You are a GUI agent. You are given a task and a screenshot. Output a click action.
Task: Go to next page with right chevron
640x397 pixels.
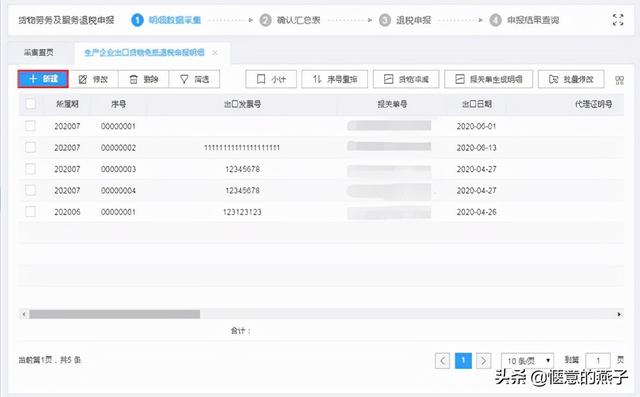click(x=484, y=361)
